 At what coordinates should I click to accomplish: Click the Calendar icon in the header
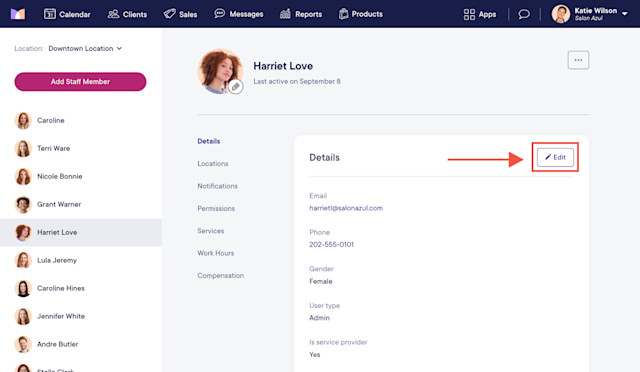[x=50, y=14]
